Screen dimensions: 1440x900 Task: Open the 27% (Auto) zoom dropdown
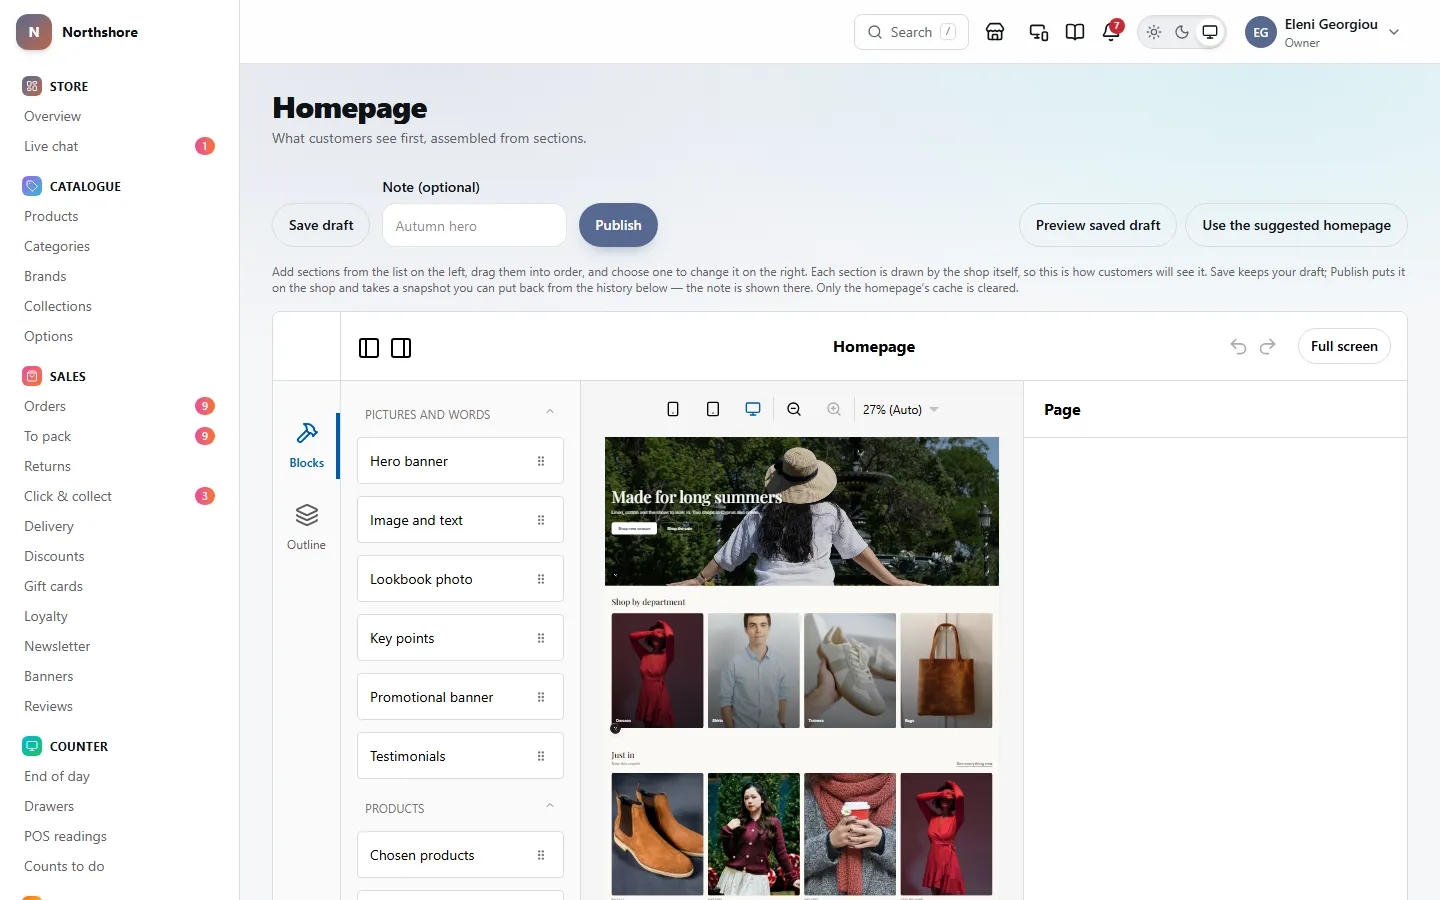tap(901, 410)
